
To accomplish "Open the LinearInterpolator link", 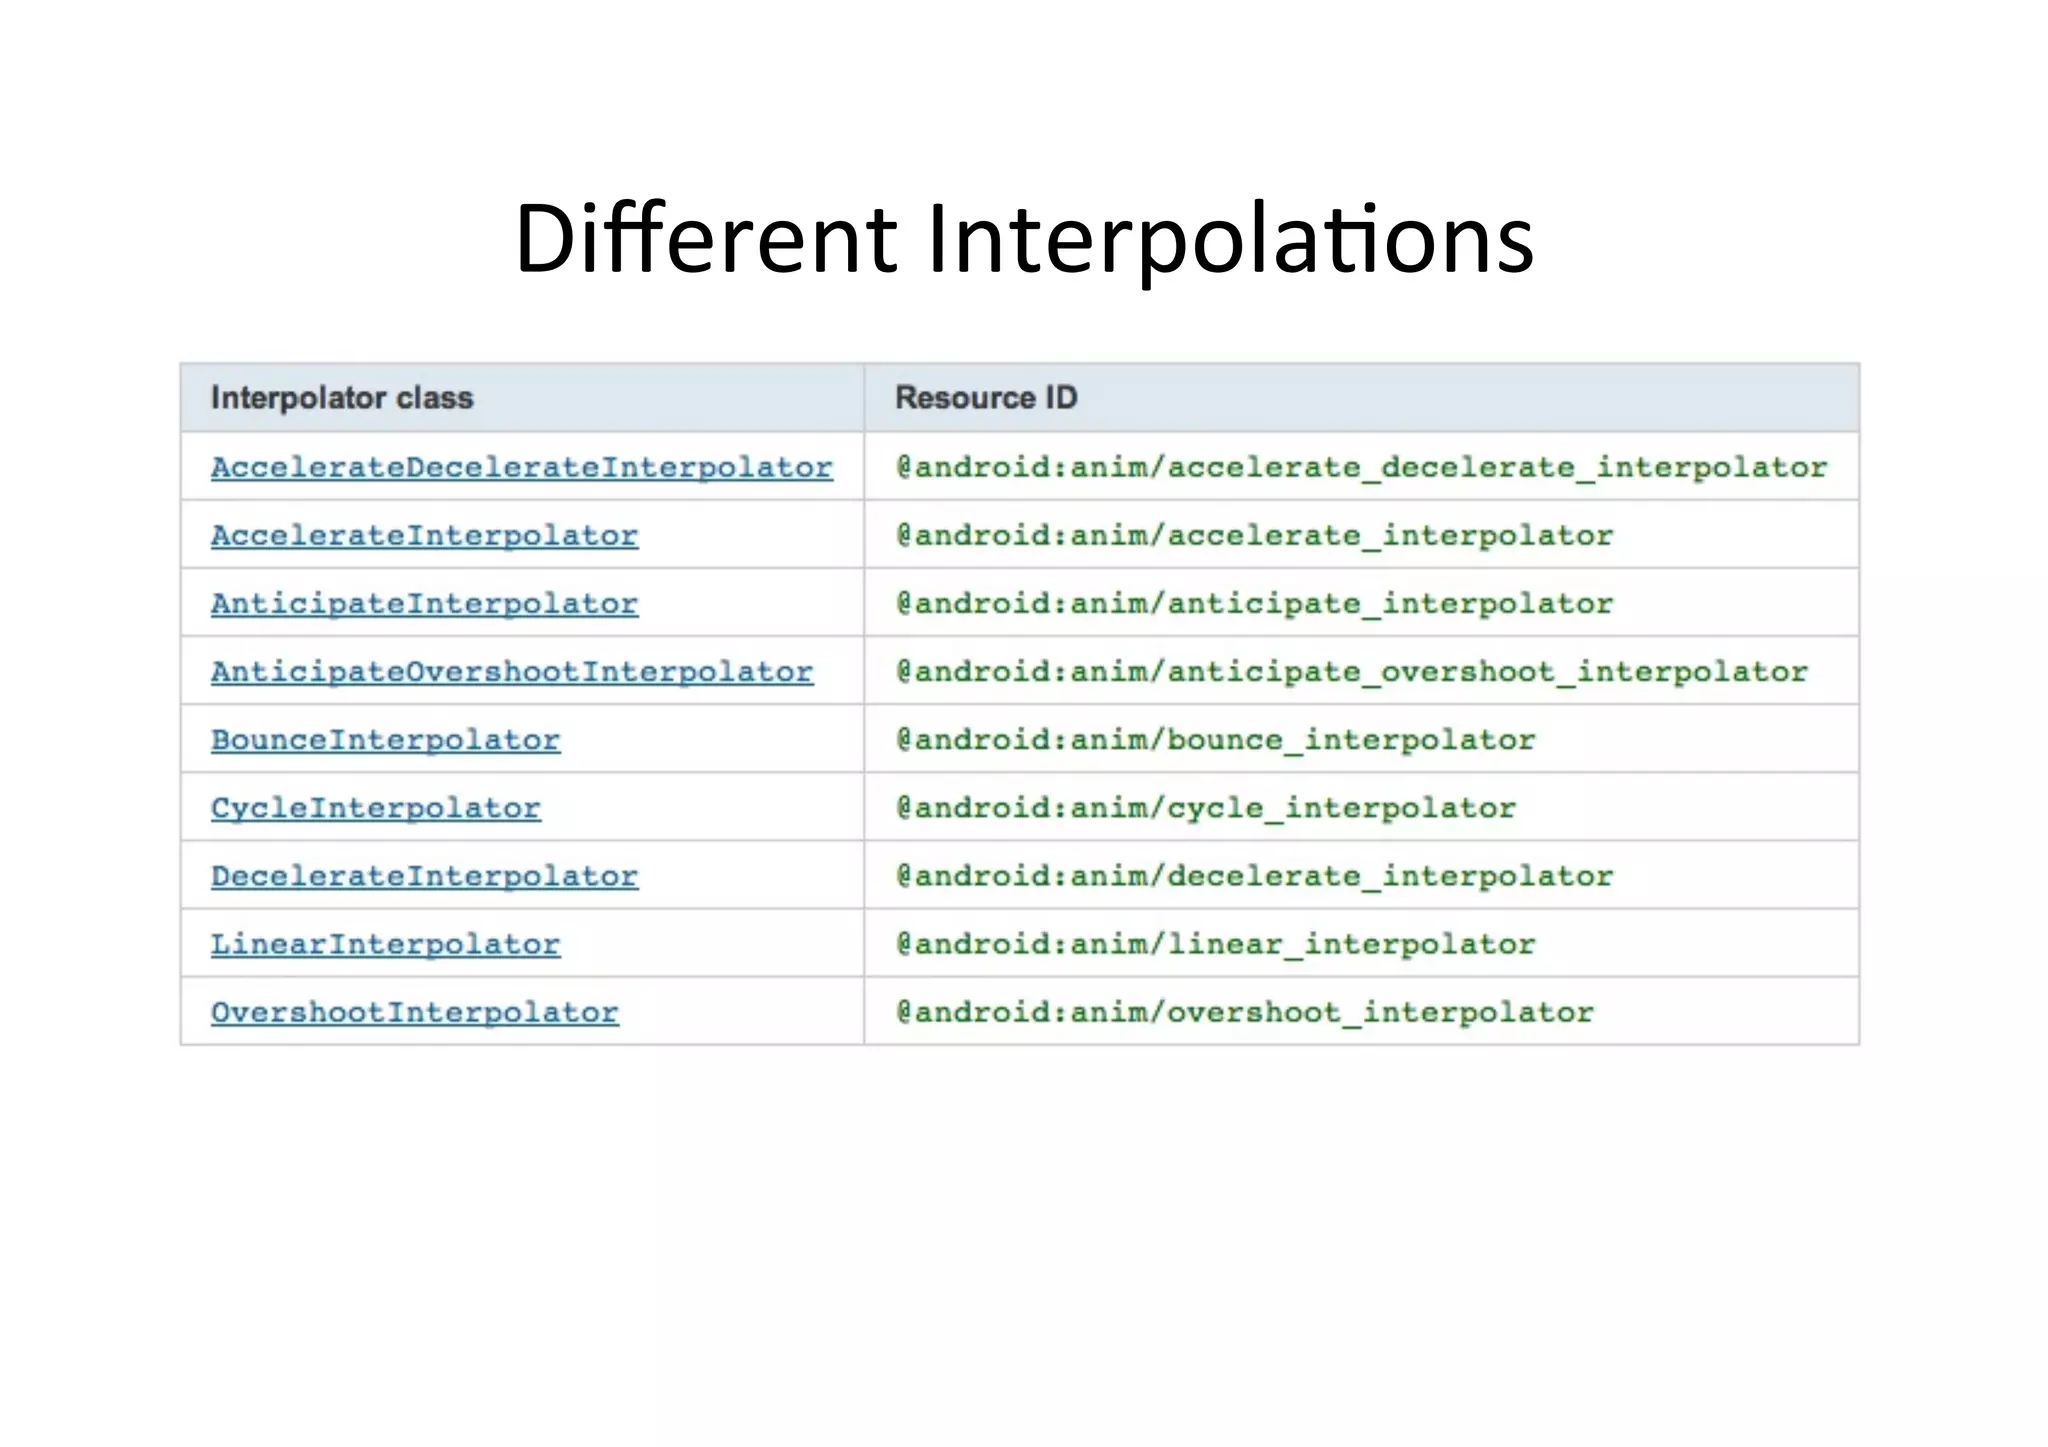I will click(385, 944).
